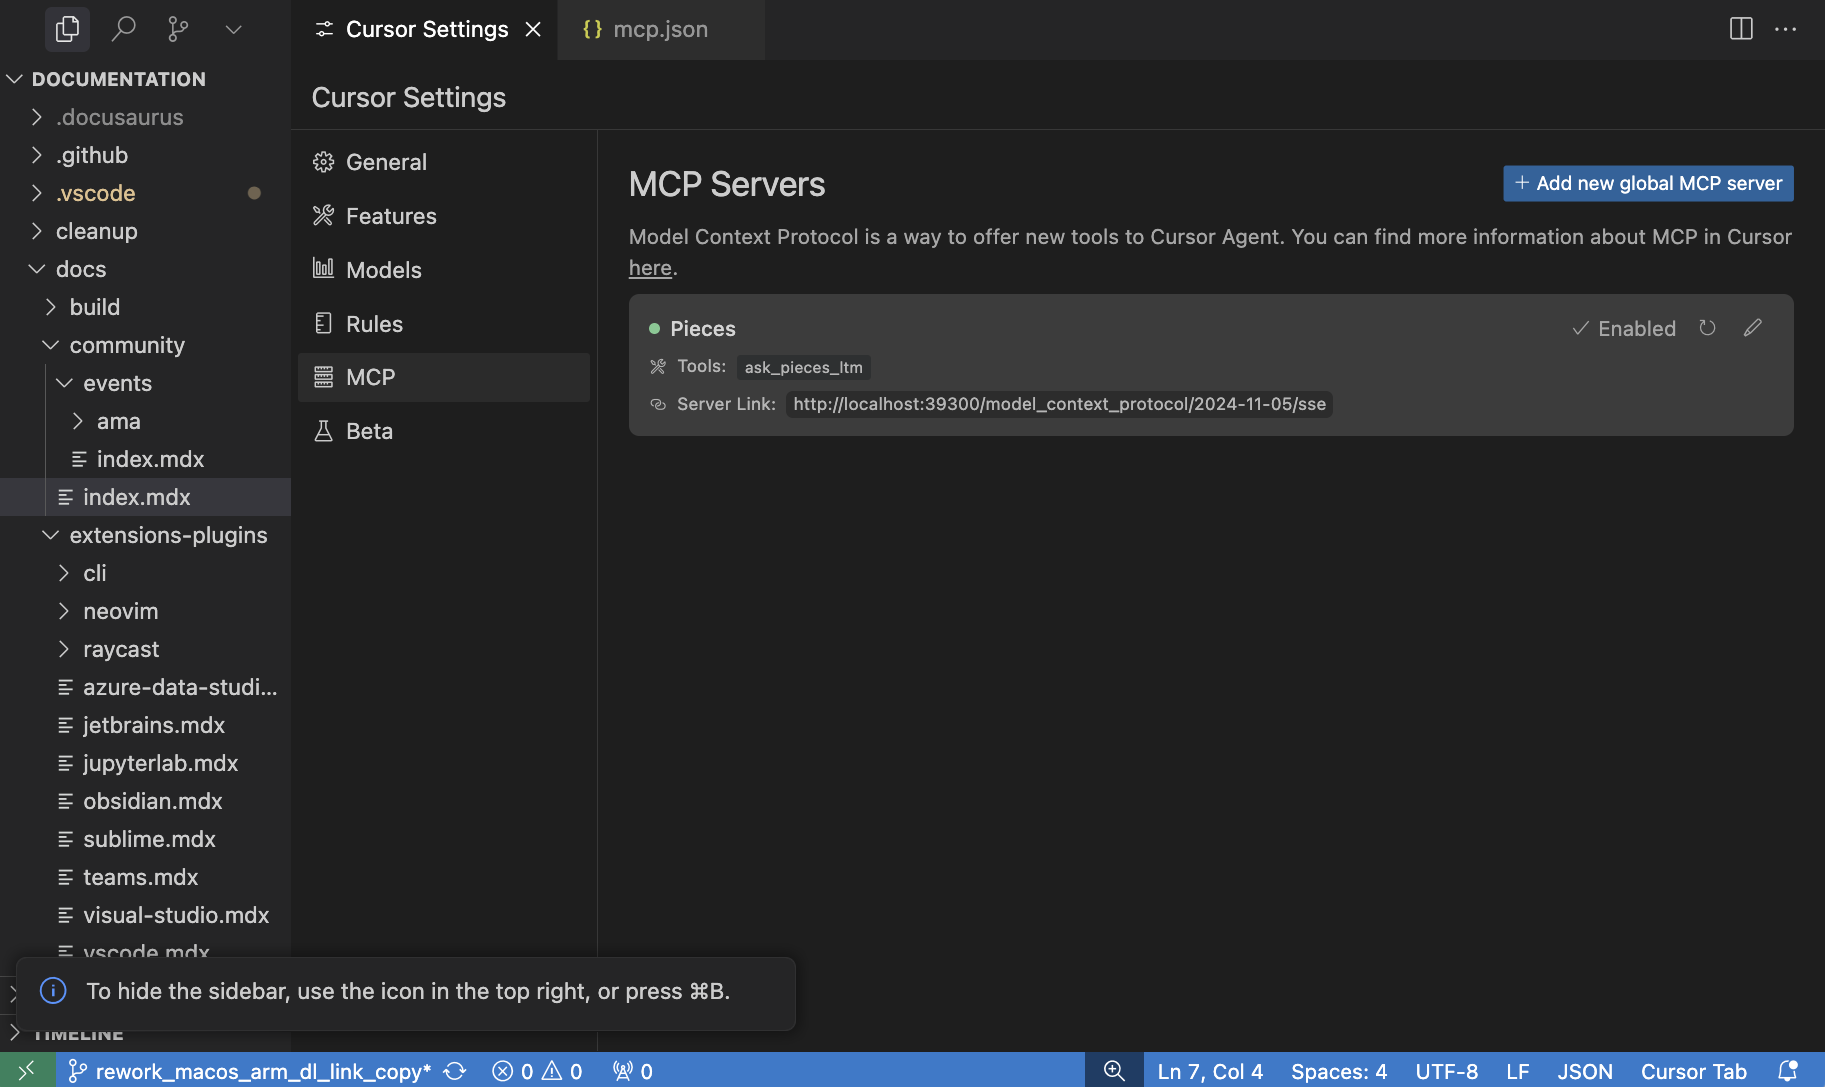Go to line via Ln 7, Col 4
Viewport: 1825px width, 1087px height.
[x=1210, y=1071]
